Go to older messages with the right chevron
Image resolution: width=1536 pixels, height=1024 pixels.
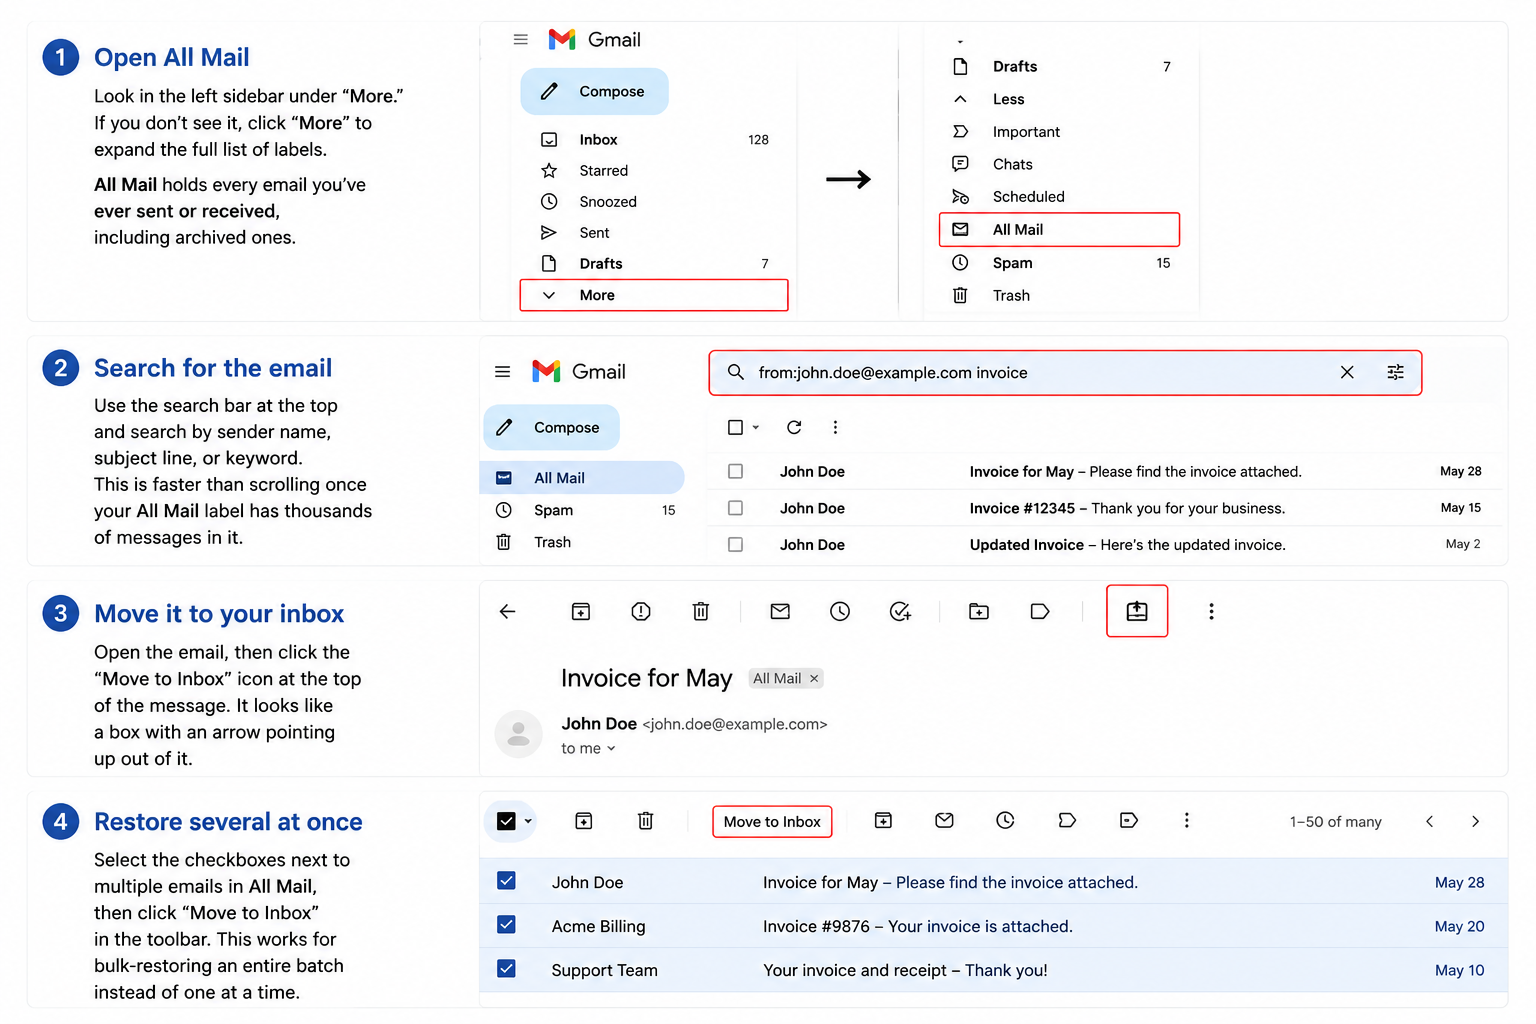point(1475,821)
